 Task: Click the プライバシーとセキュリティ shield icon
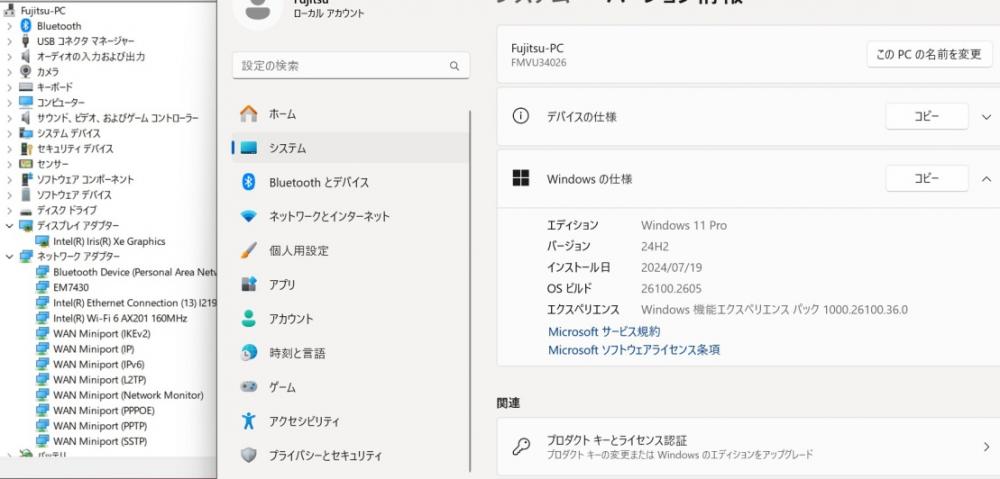tap(249, 455)
